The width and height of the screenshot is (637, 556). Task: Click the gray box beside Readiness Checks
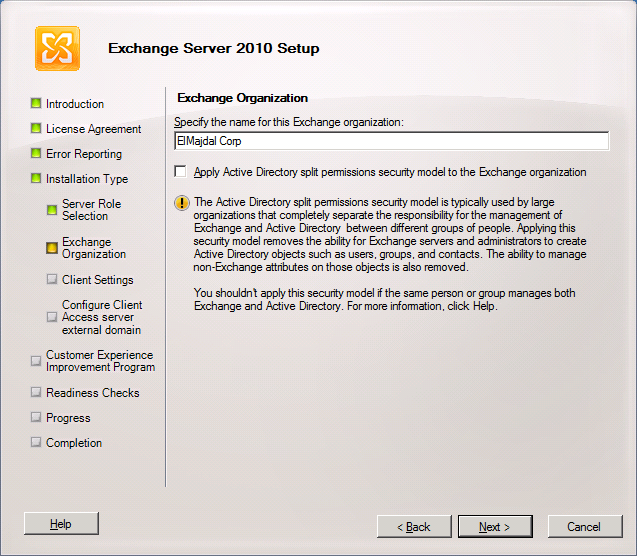point(36,392)
